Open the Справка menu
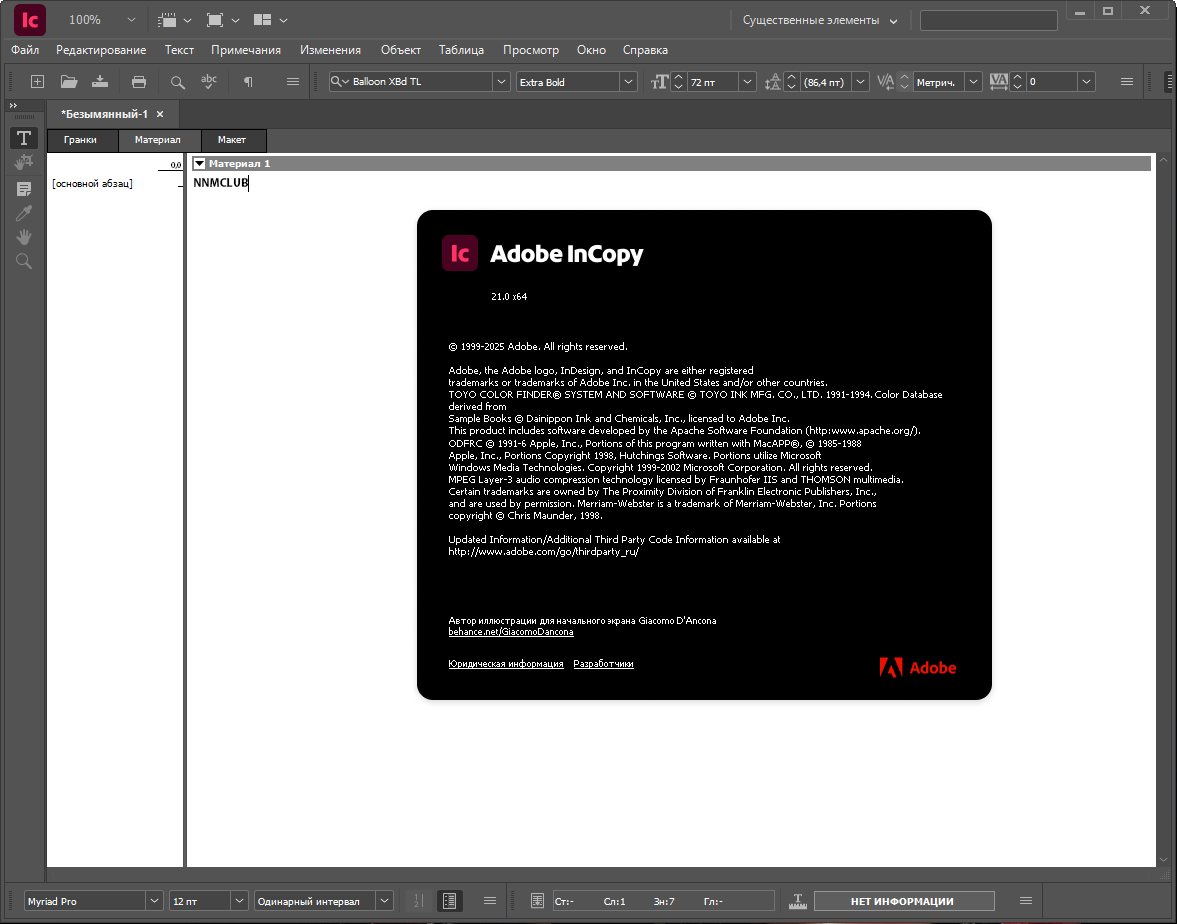 [645, 50]
